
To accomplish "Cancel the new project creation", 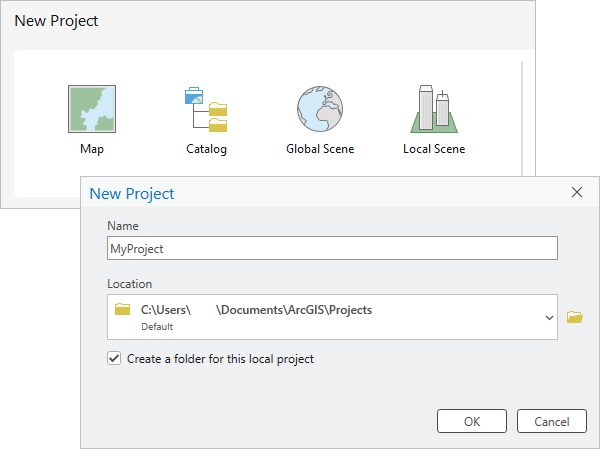I will coord(550,421).
